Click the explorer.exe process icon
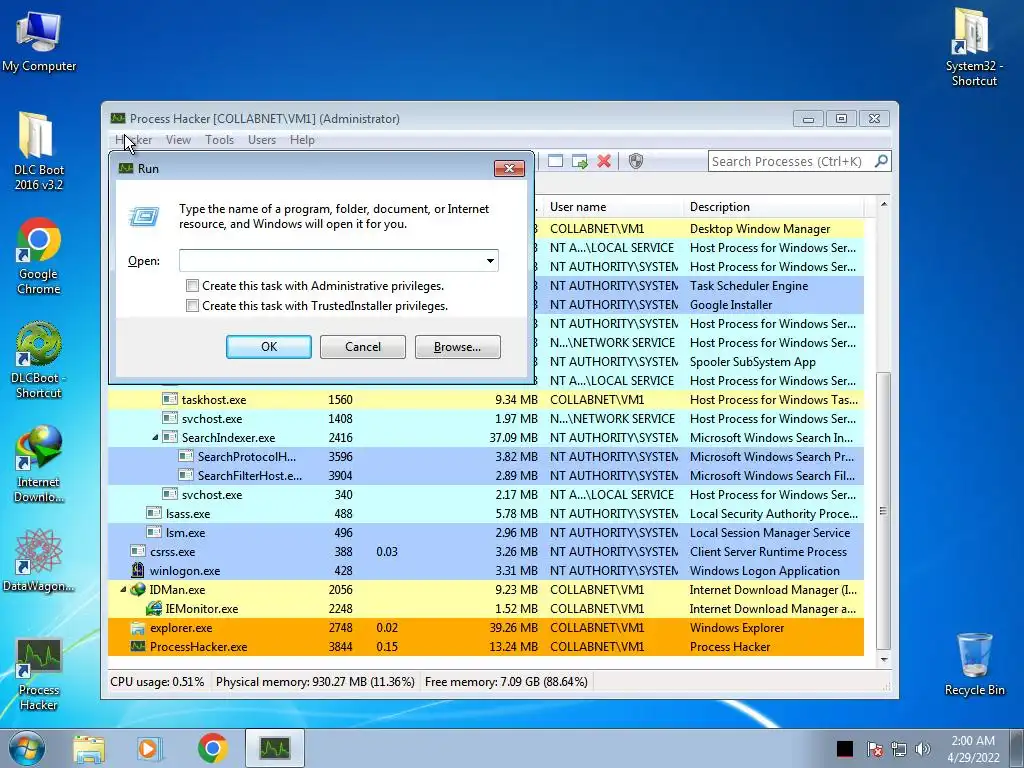Screen dimensions: 1024x768 (138, 628)
